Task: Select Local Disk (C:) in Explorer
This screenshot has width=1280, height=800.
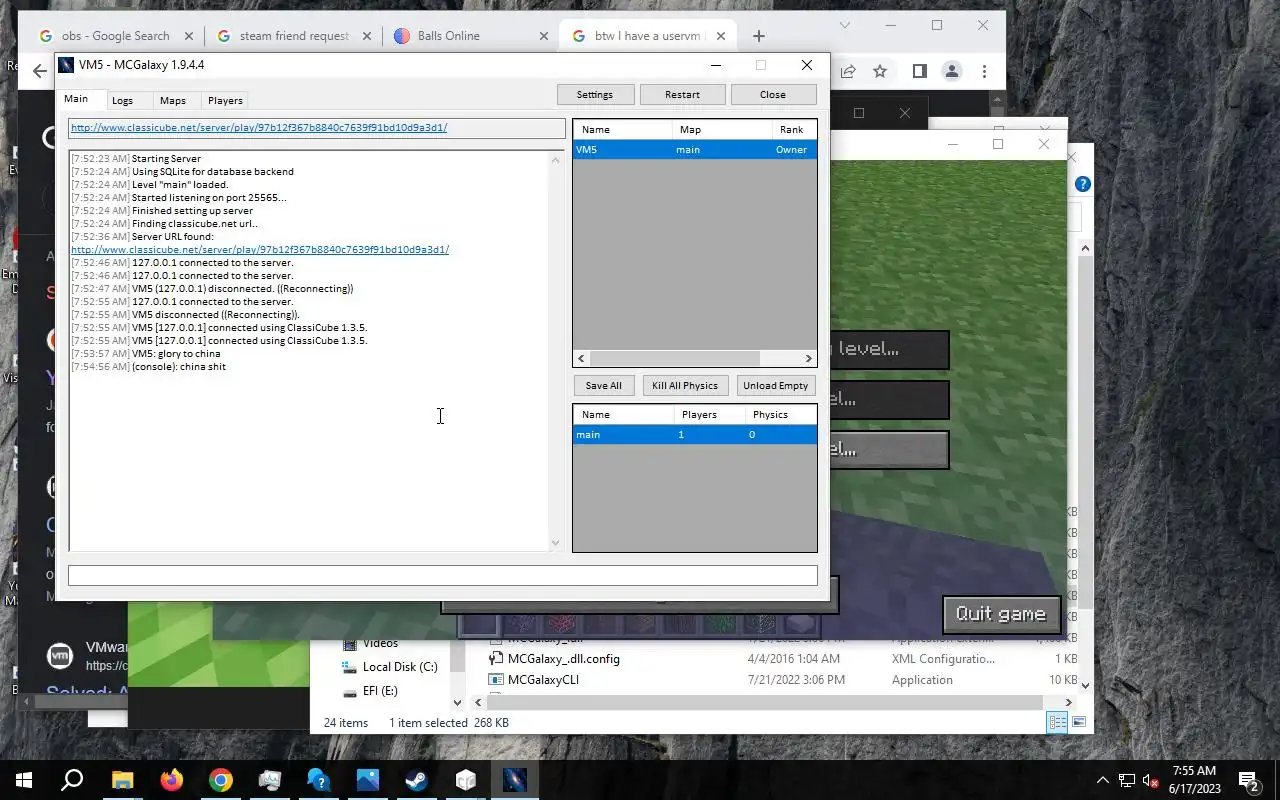Action: coord(390,667)
